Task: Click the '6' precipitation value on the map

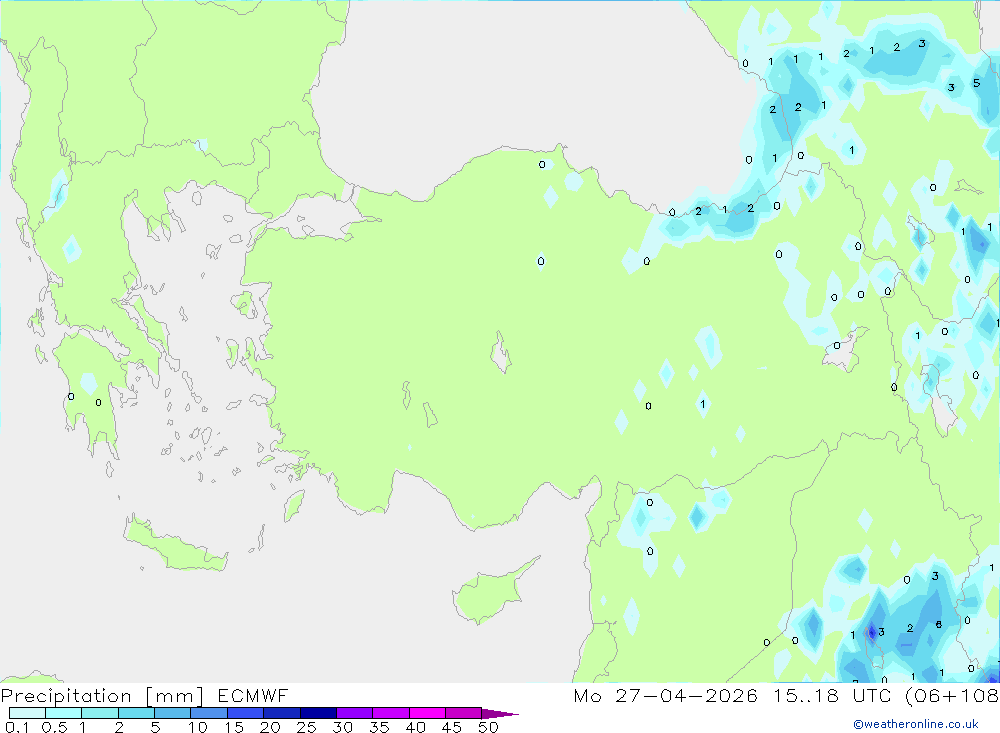Action: [939, 625]
